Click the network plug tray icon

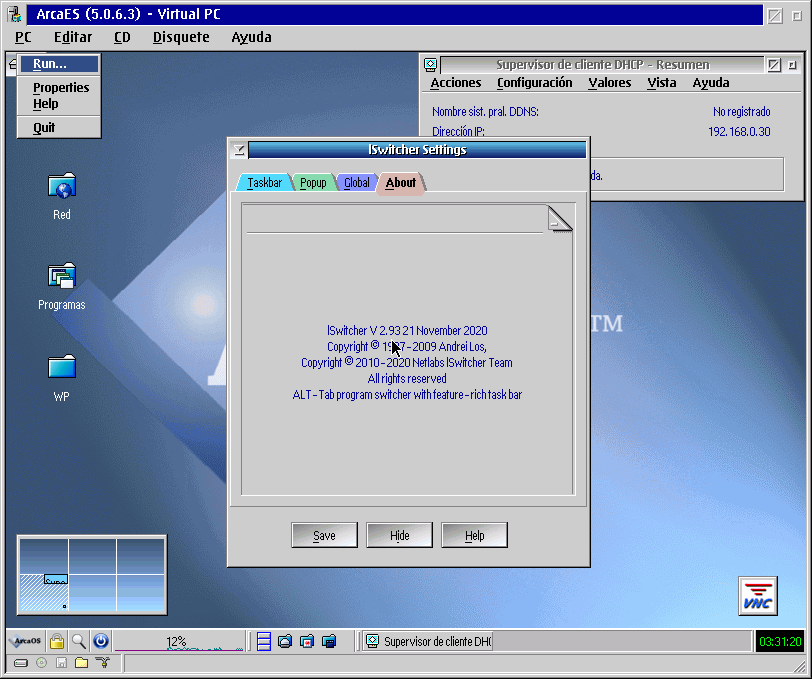[103, 663]
